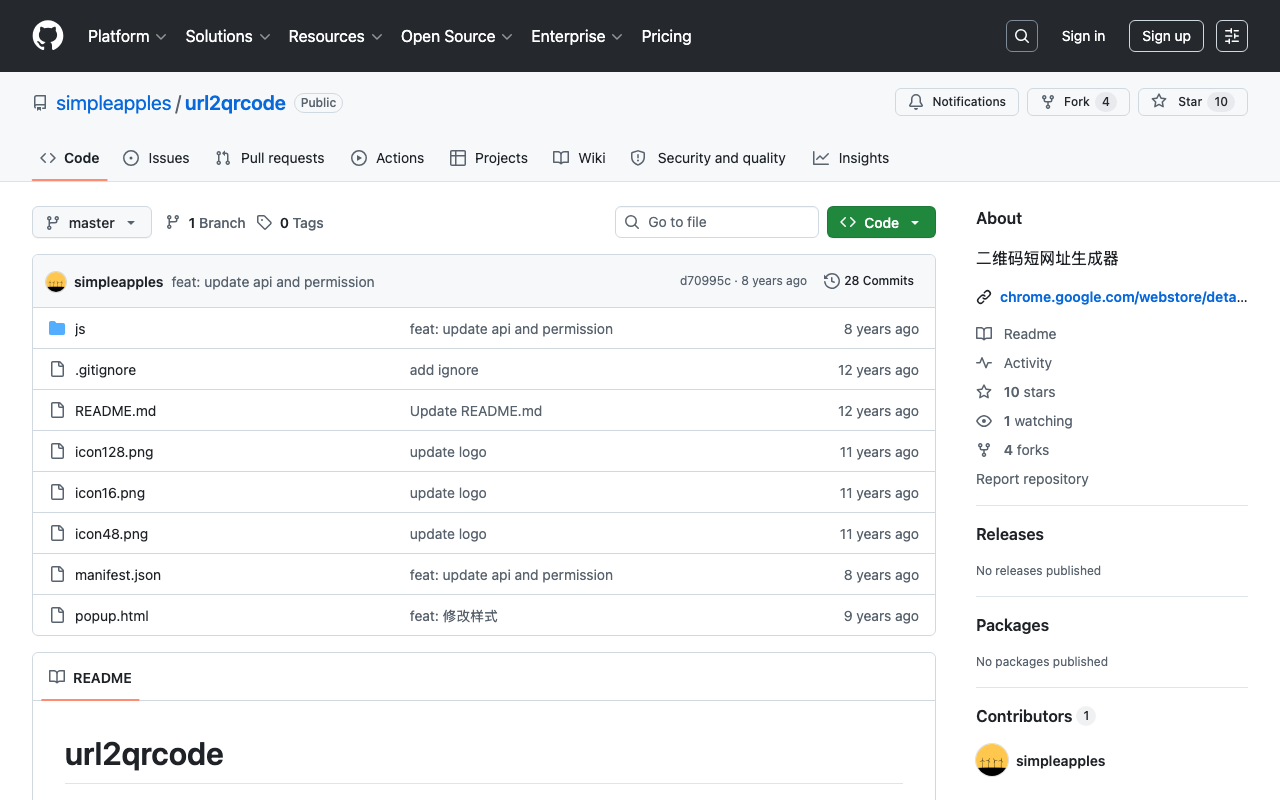
Task: Expand the Resources menu
Action: point(335,36)
